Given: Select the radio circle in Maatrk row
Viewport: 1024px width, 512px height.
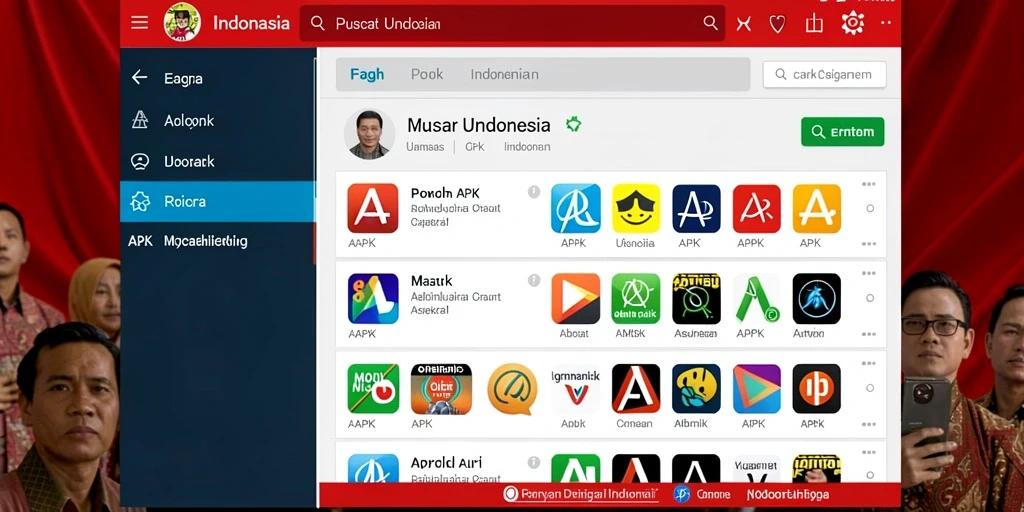Looking at the screenshot, I should click(870, 298).
